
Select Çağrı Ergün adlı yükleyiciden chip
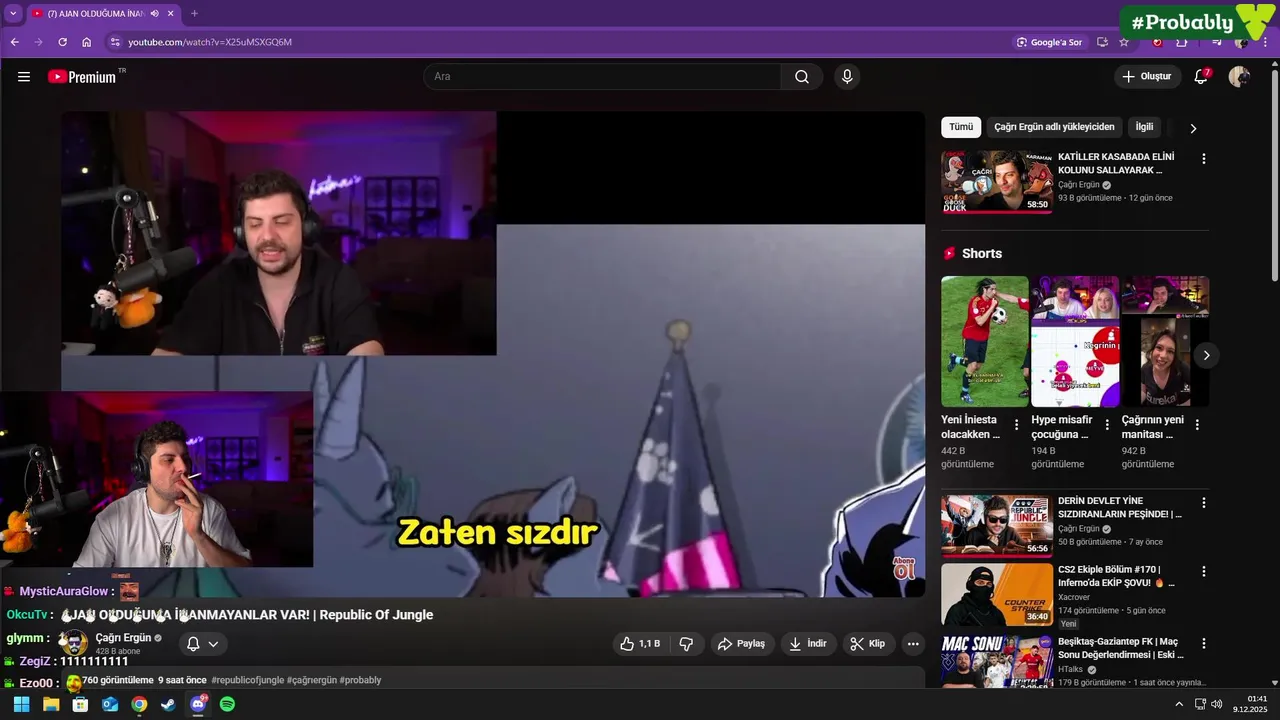[x=1054, y=127]
